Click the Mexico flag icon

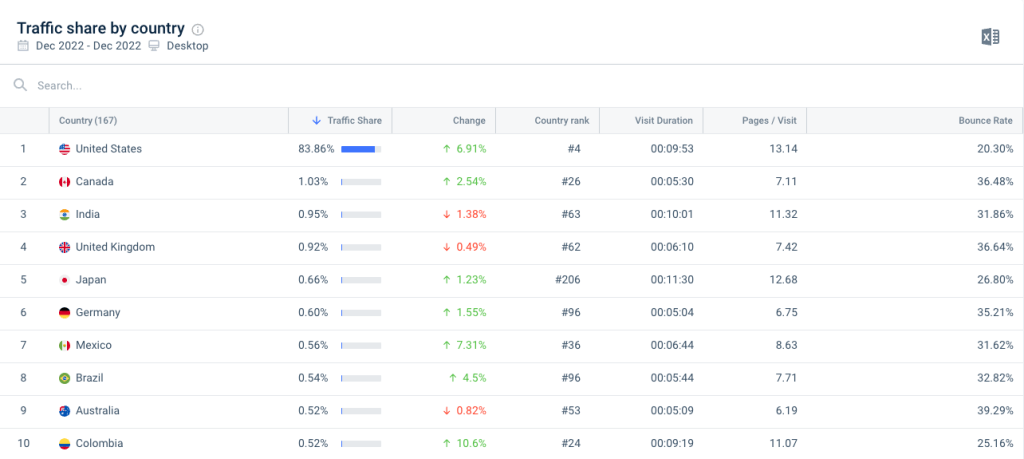pos(65,345)
